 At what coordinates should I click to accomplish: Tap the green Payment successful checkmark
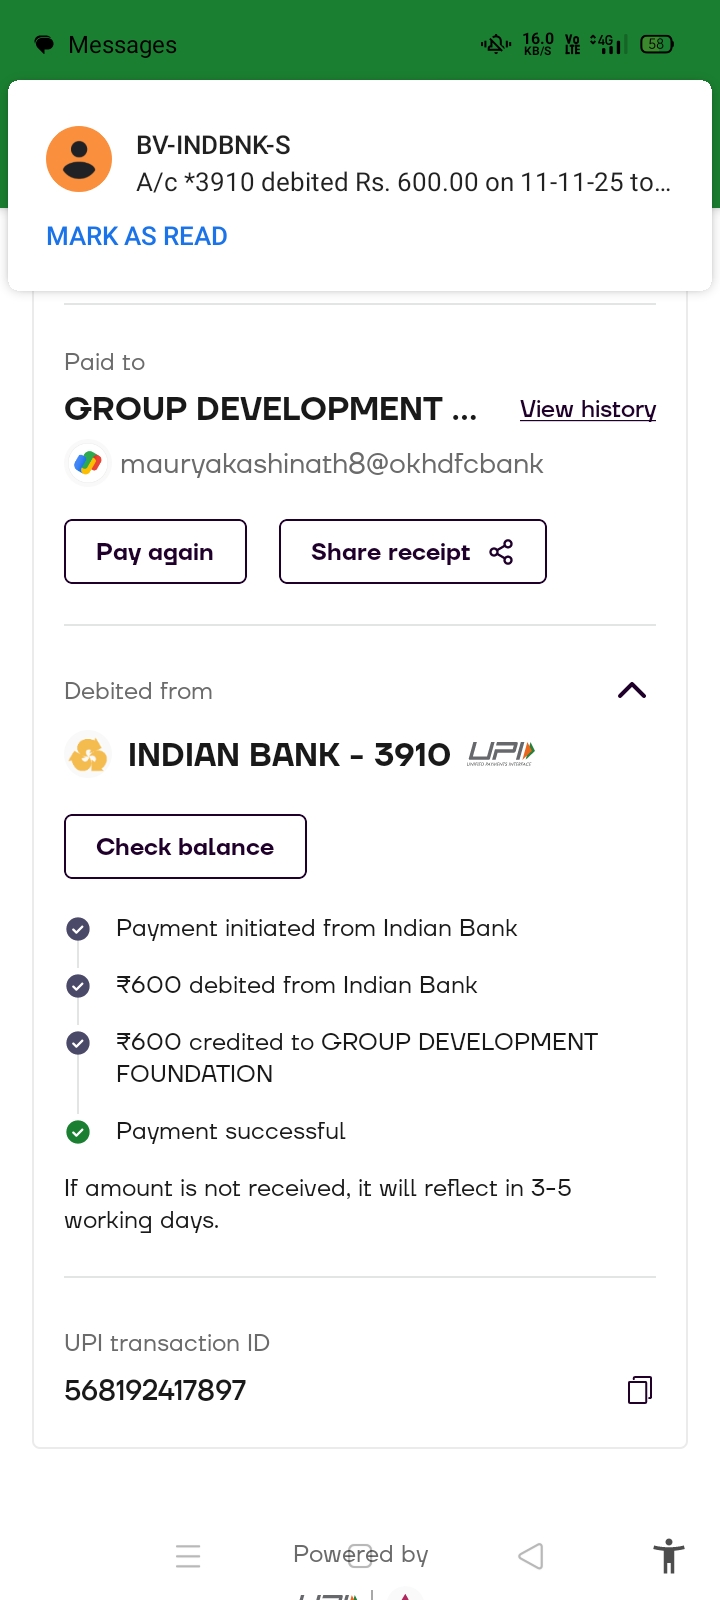coord(78,1132)
